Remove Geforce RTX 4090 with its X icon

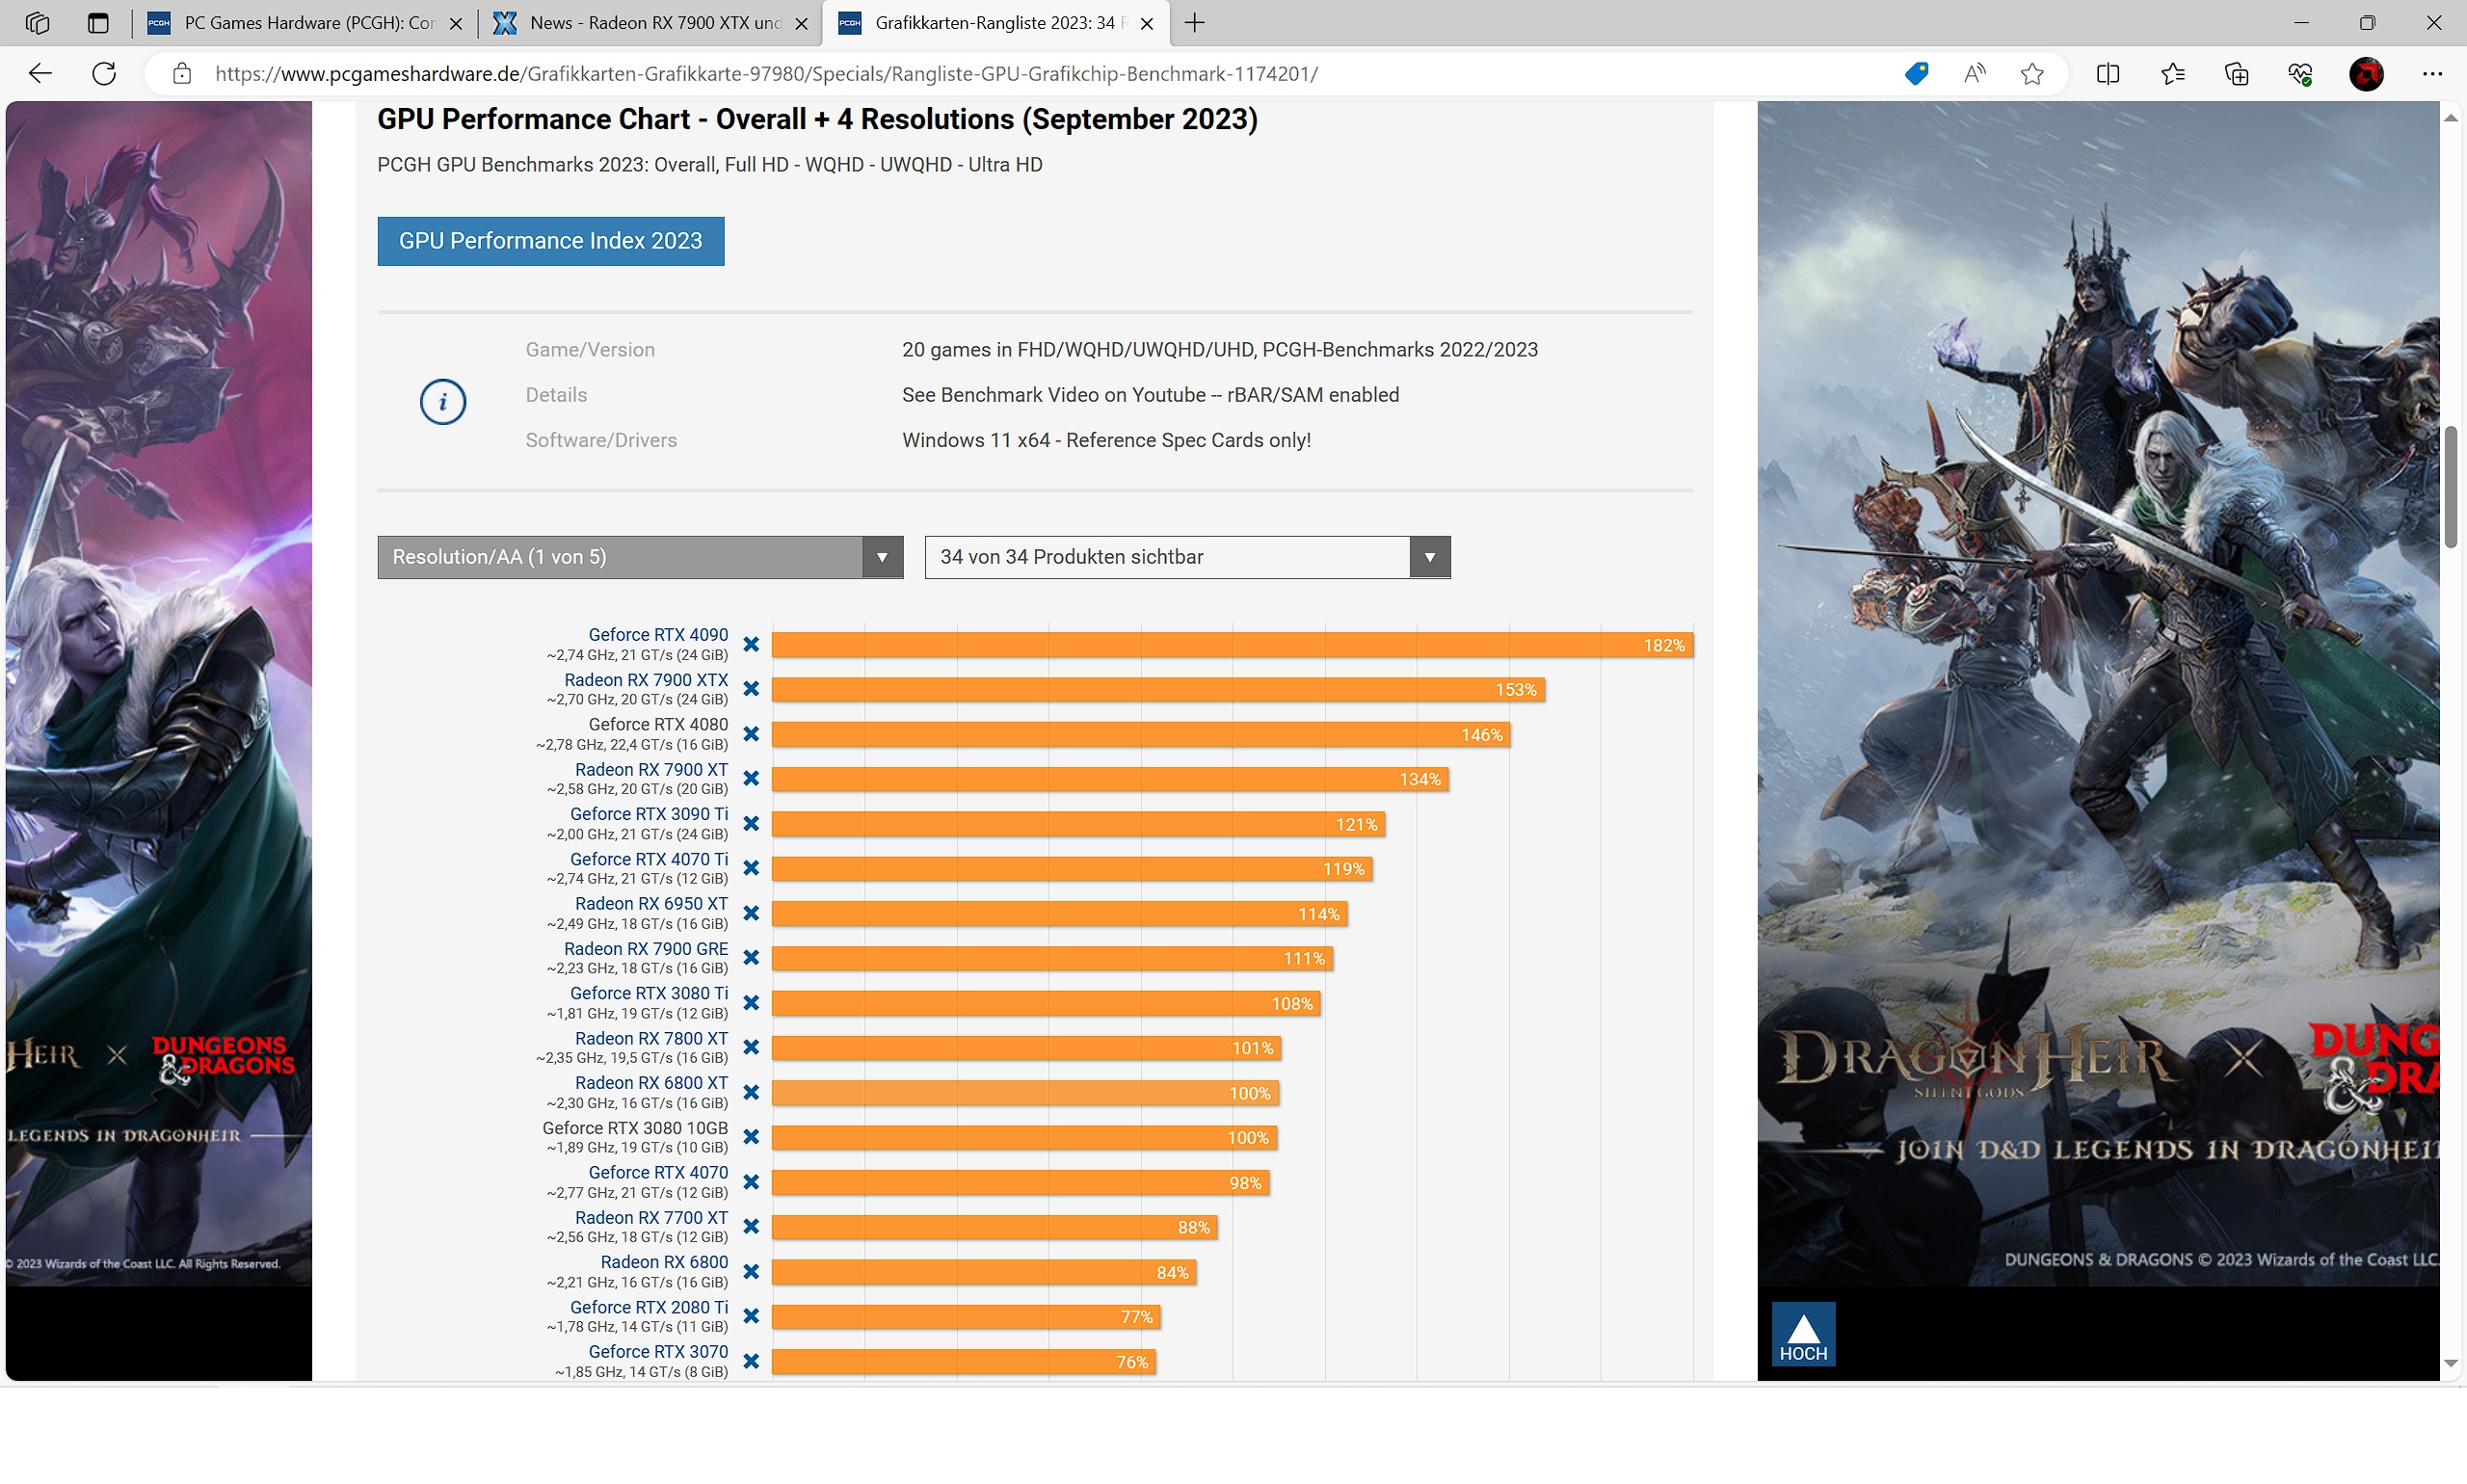point(751,645)
